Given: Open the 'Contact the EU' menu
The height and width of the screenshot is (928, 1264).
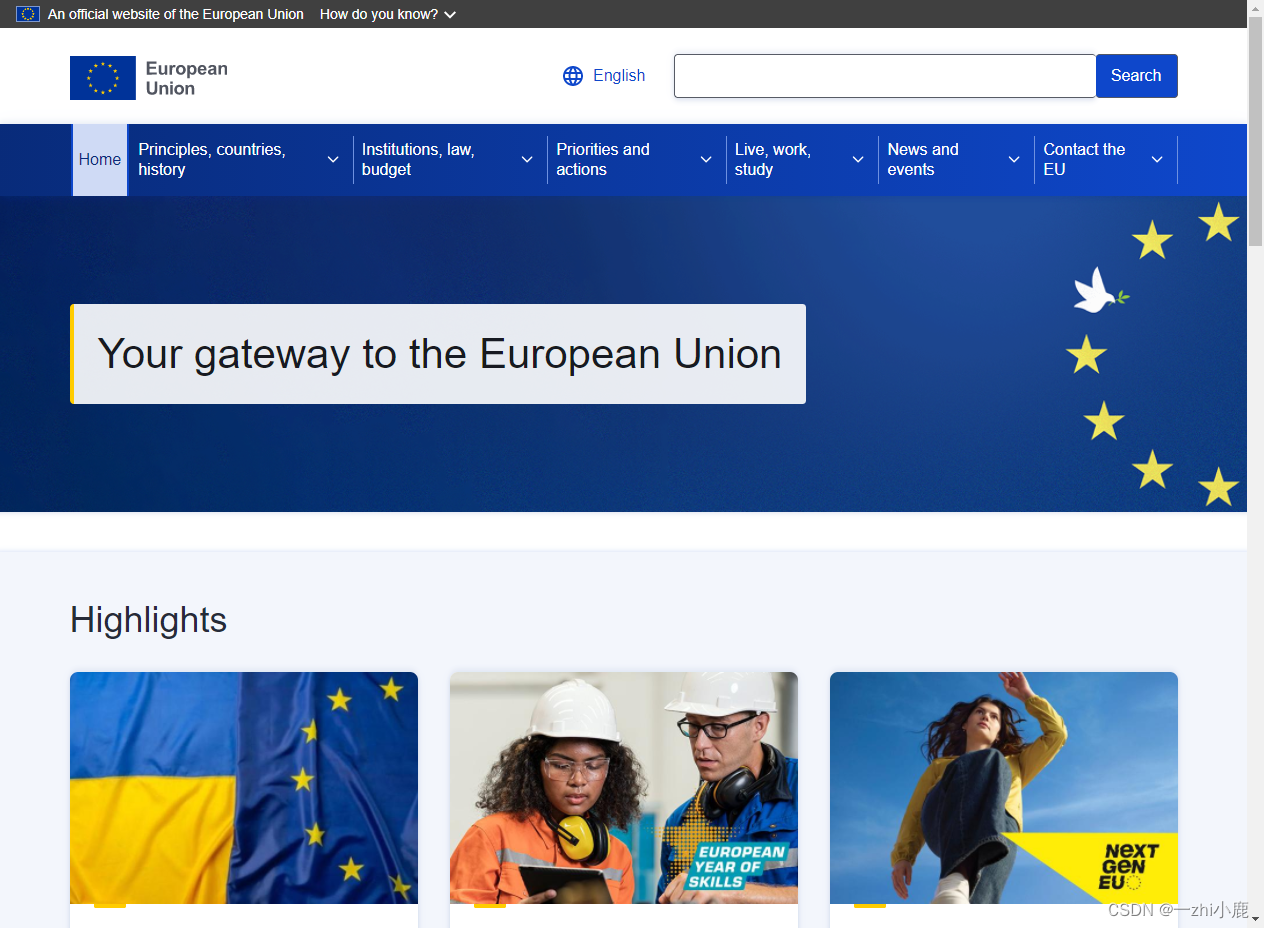Looking at the screenshot, I should click(x=1105, y=160).
